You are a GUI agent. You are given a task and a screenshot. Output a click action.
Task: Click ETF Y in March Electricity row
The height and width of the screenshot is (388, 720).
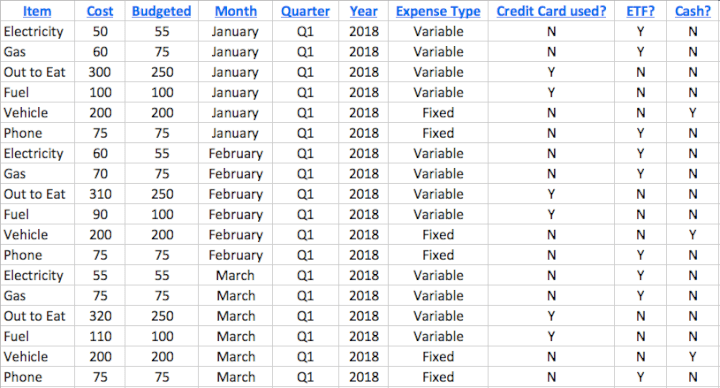640,276
